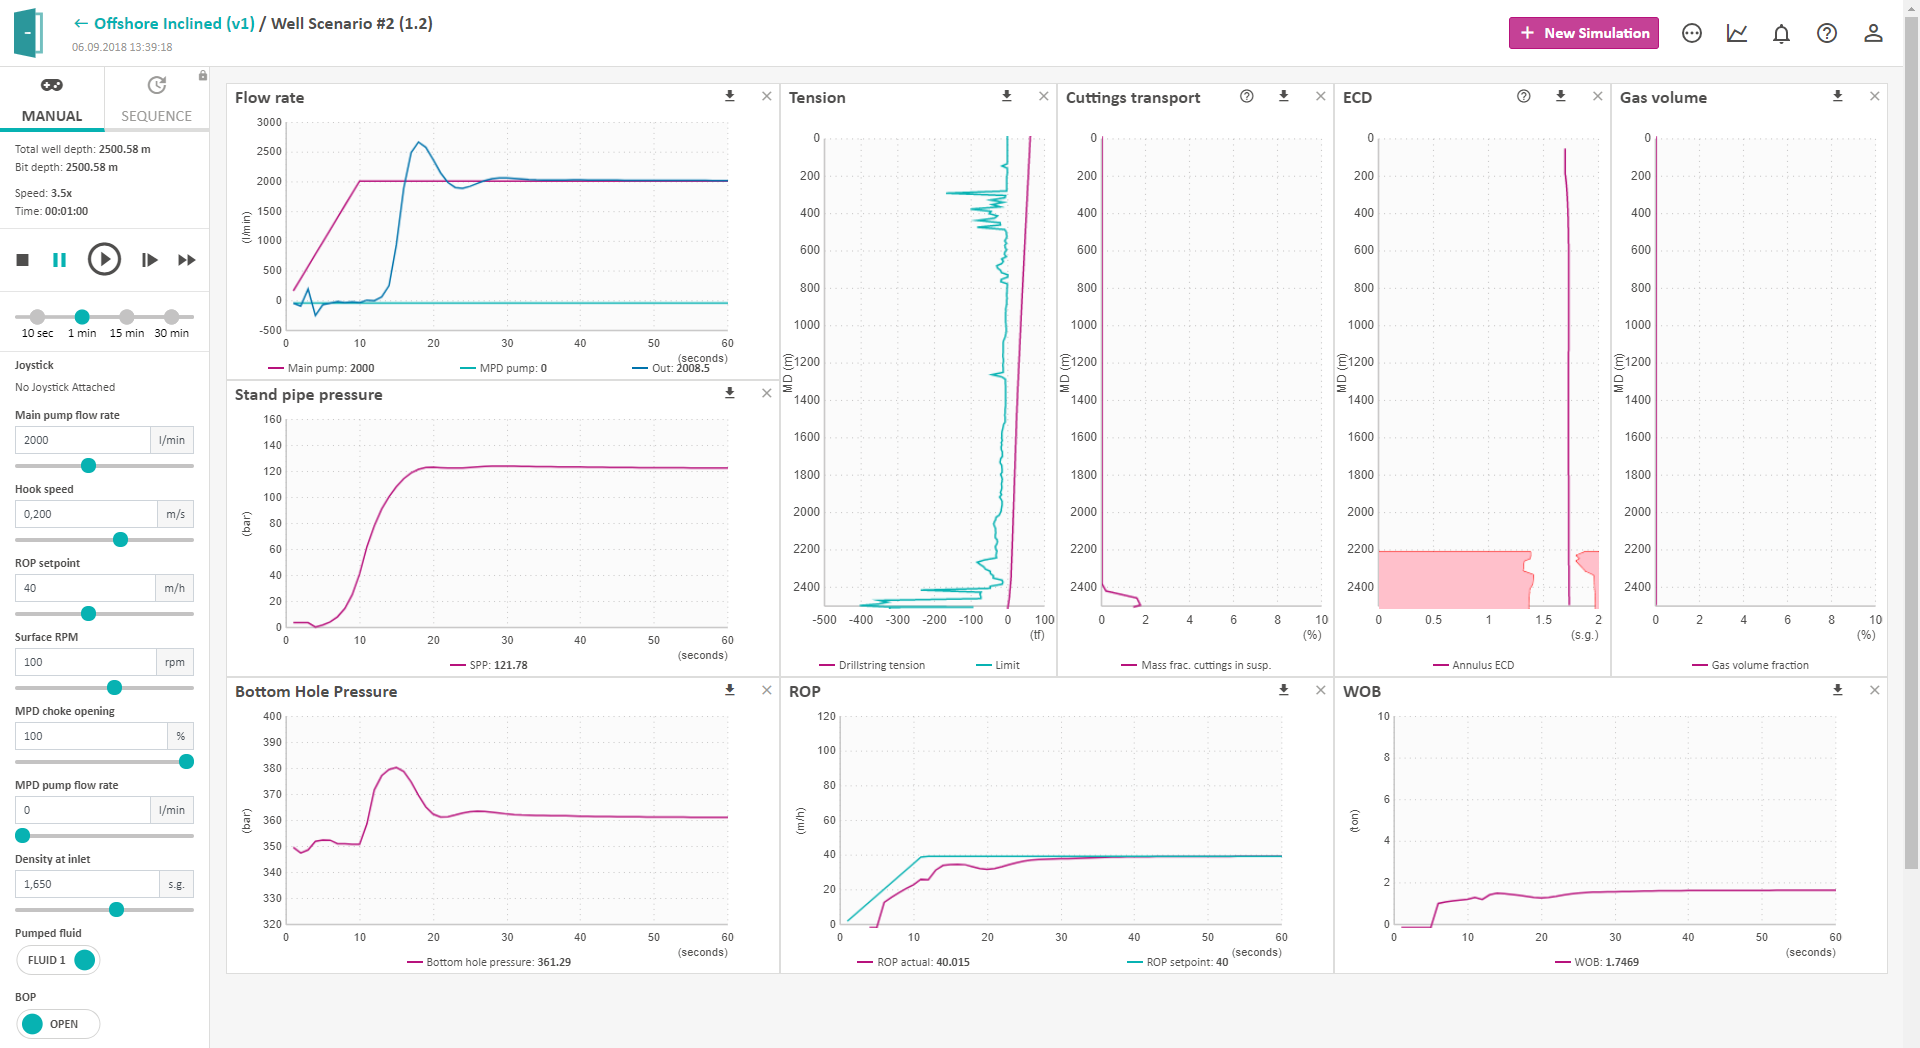
Task: Download the WOB chart data
Action: [x=1837, y=690]
